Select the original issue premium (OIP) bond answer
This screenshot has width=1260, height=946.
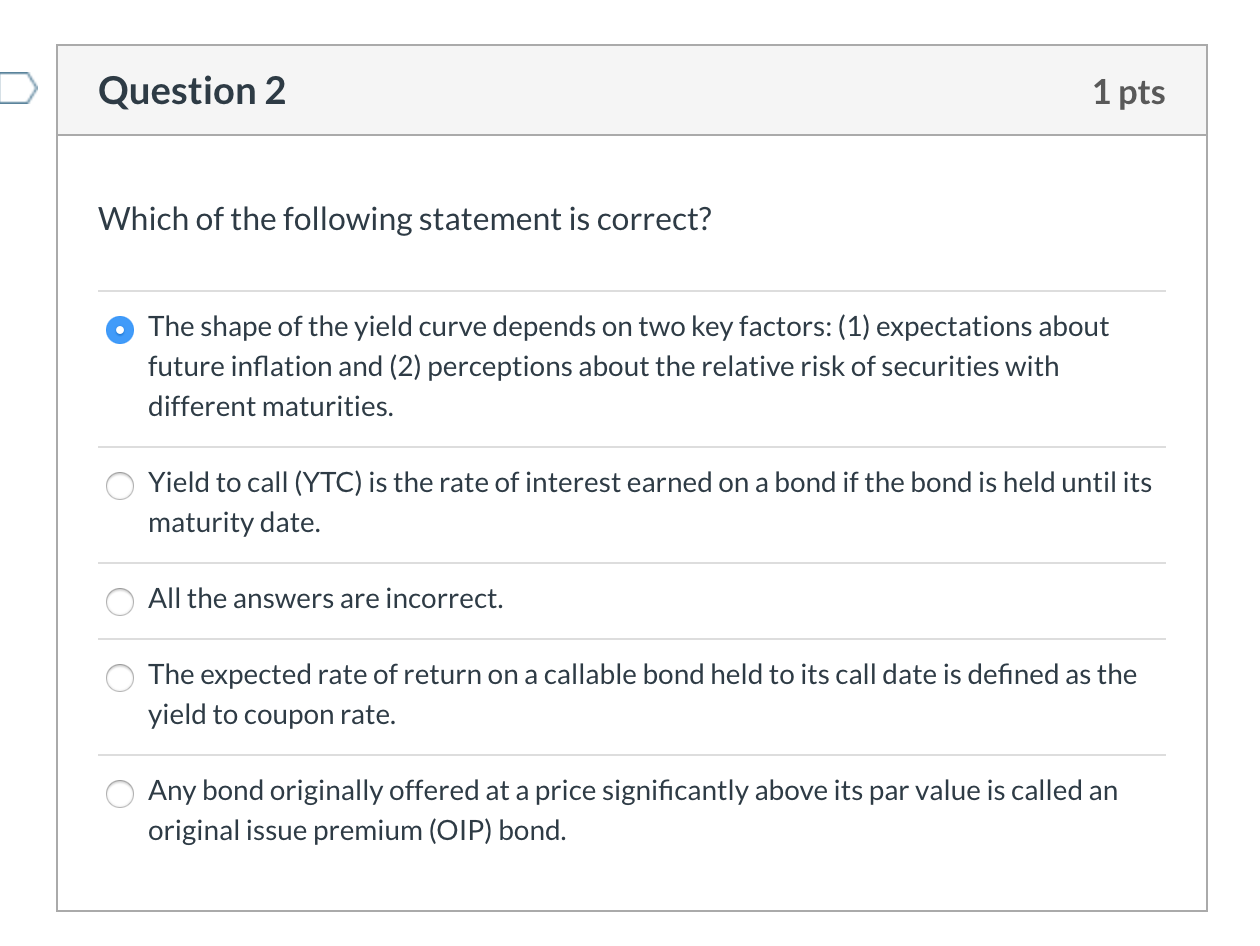[x=119, y=794]
